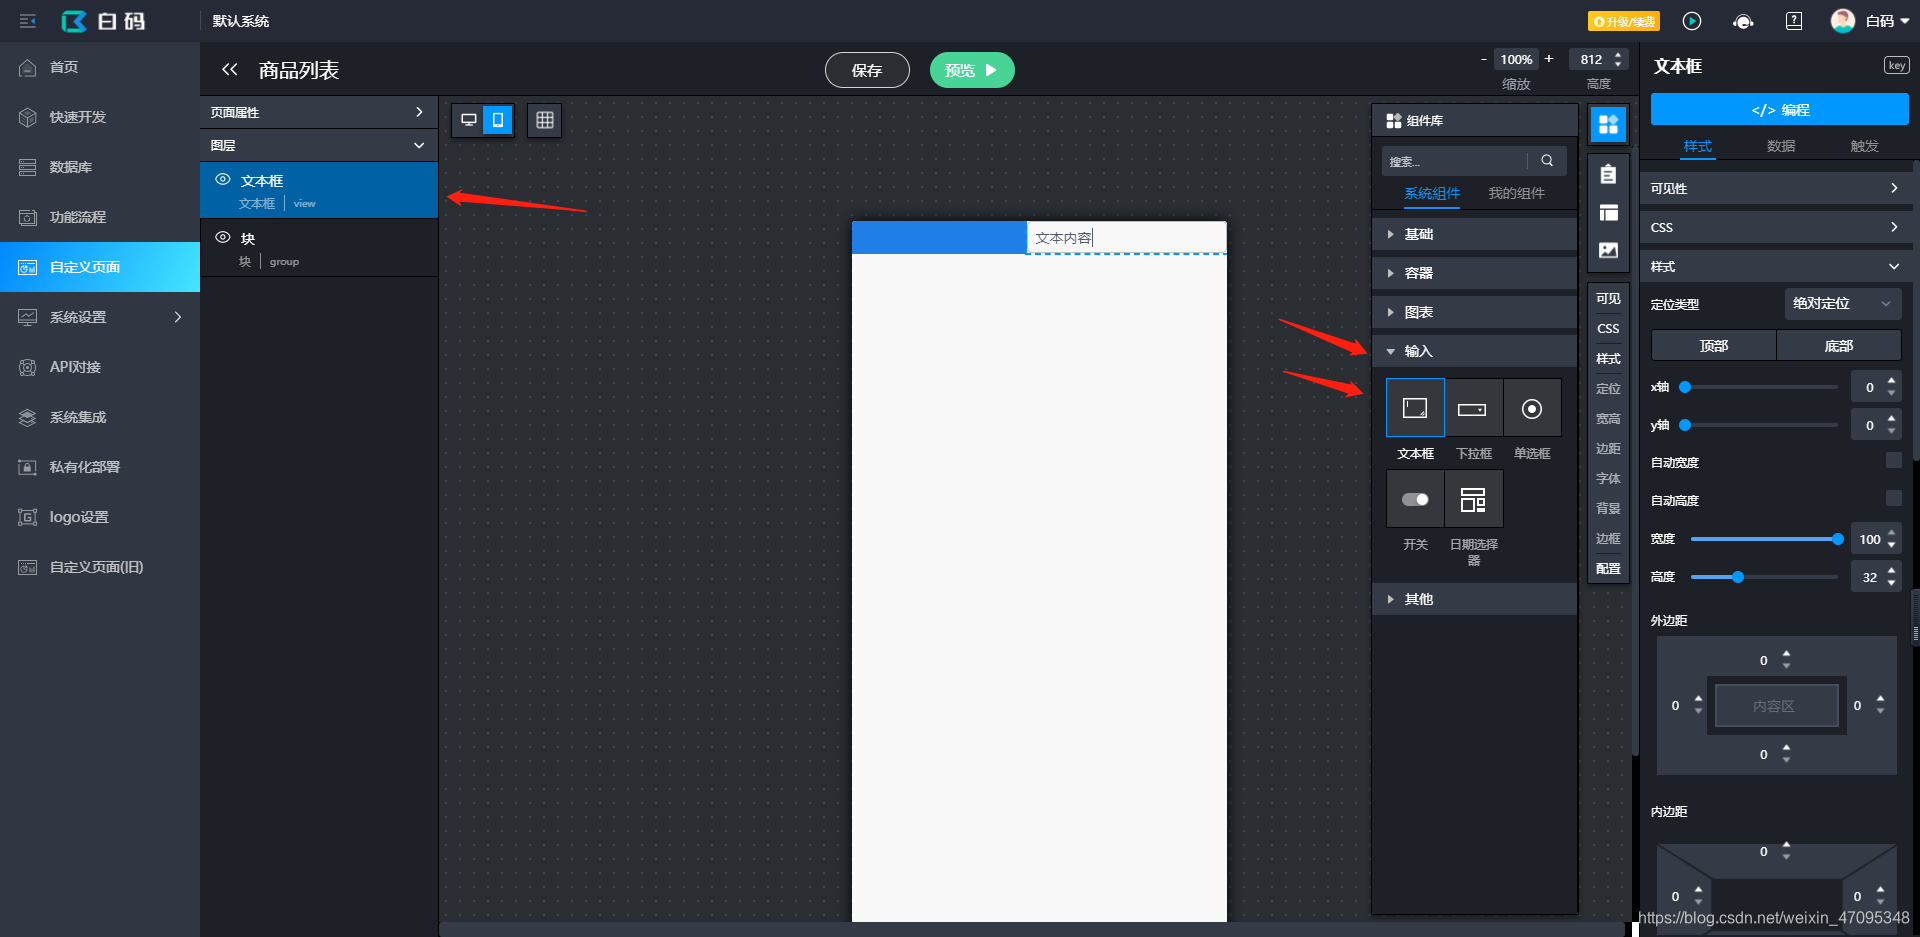Screen dimensions: 1920x937
Task: Click the key badge icon
Action: coord(1897,65)
